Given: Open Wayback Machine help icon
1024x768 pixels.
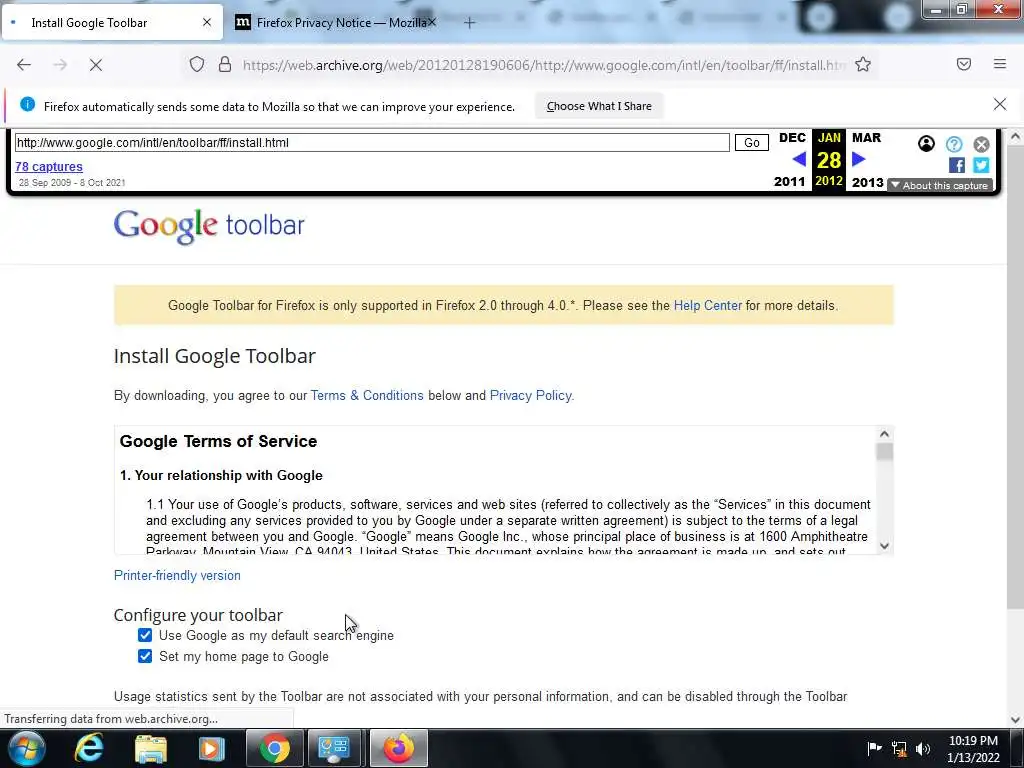Looking at the screenshot, I should (x=954, y=144).
